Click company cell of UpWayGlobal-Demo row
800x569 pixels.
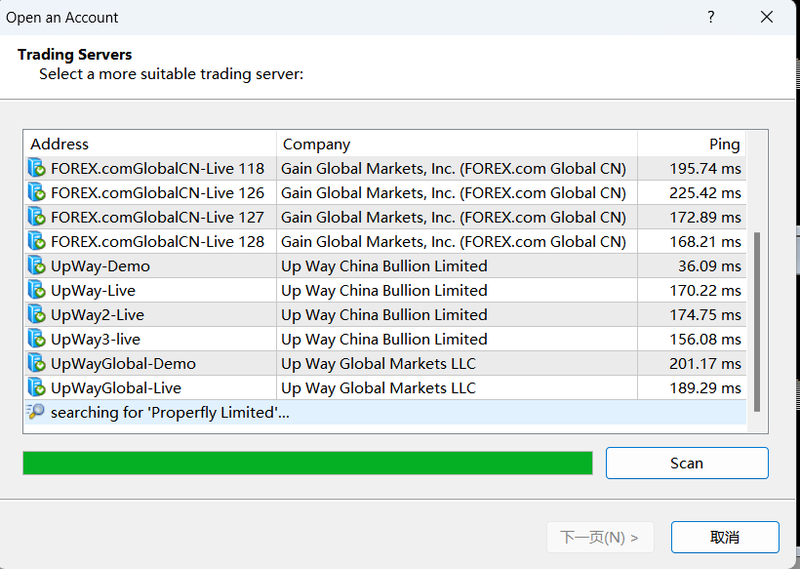[x=457, y=364]
